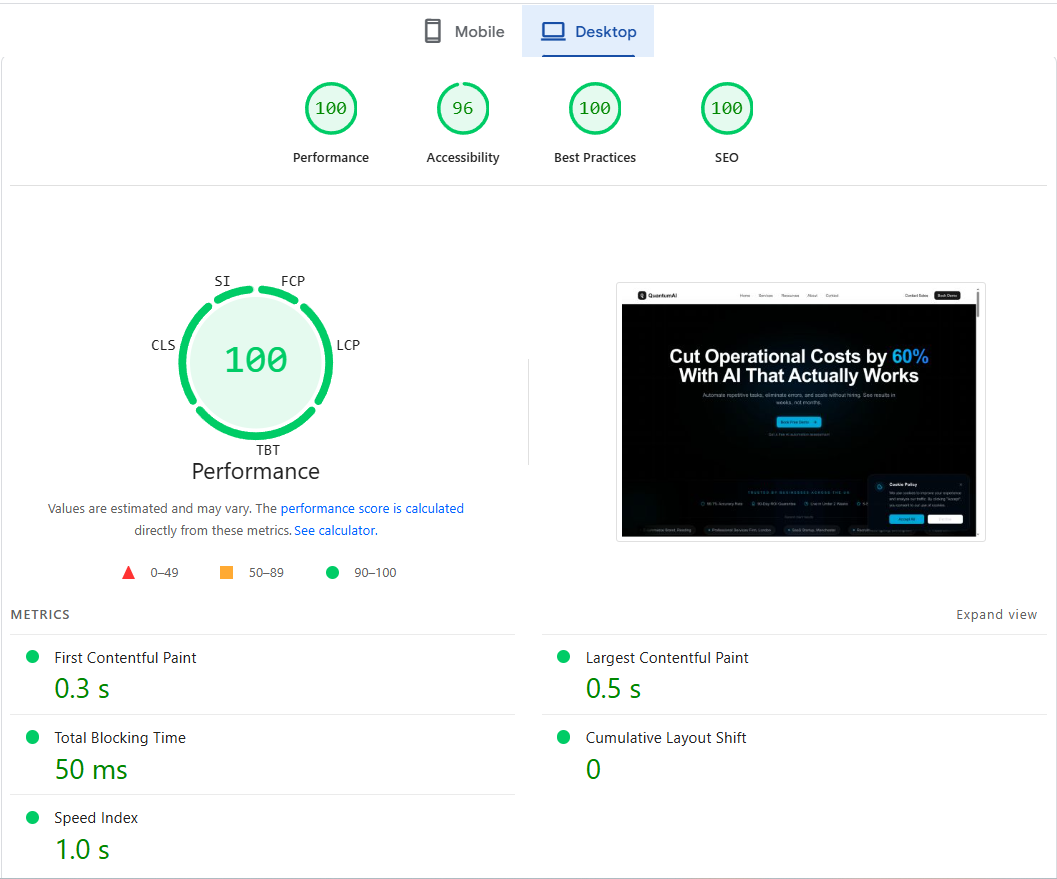
Task: Click the red triangle in the score legend
Action: coord(128,572)
